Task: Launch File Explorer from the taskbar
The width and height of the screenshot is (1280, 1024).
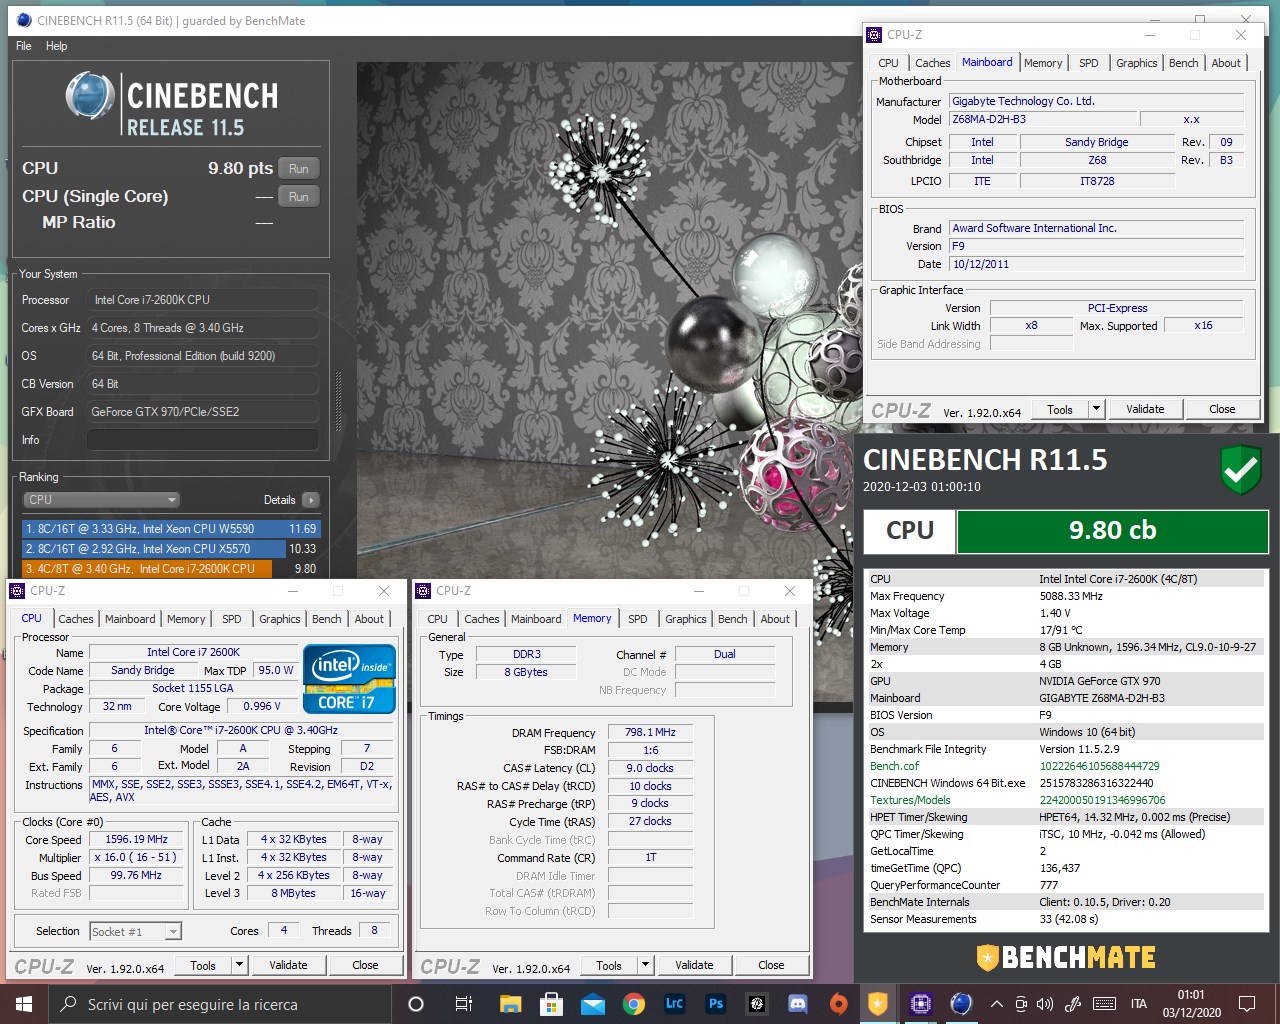Action: point(510,1004)
